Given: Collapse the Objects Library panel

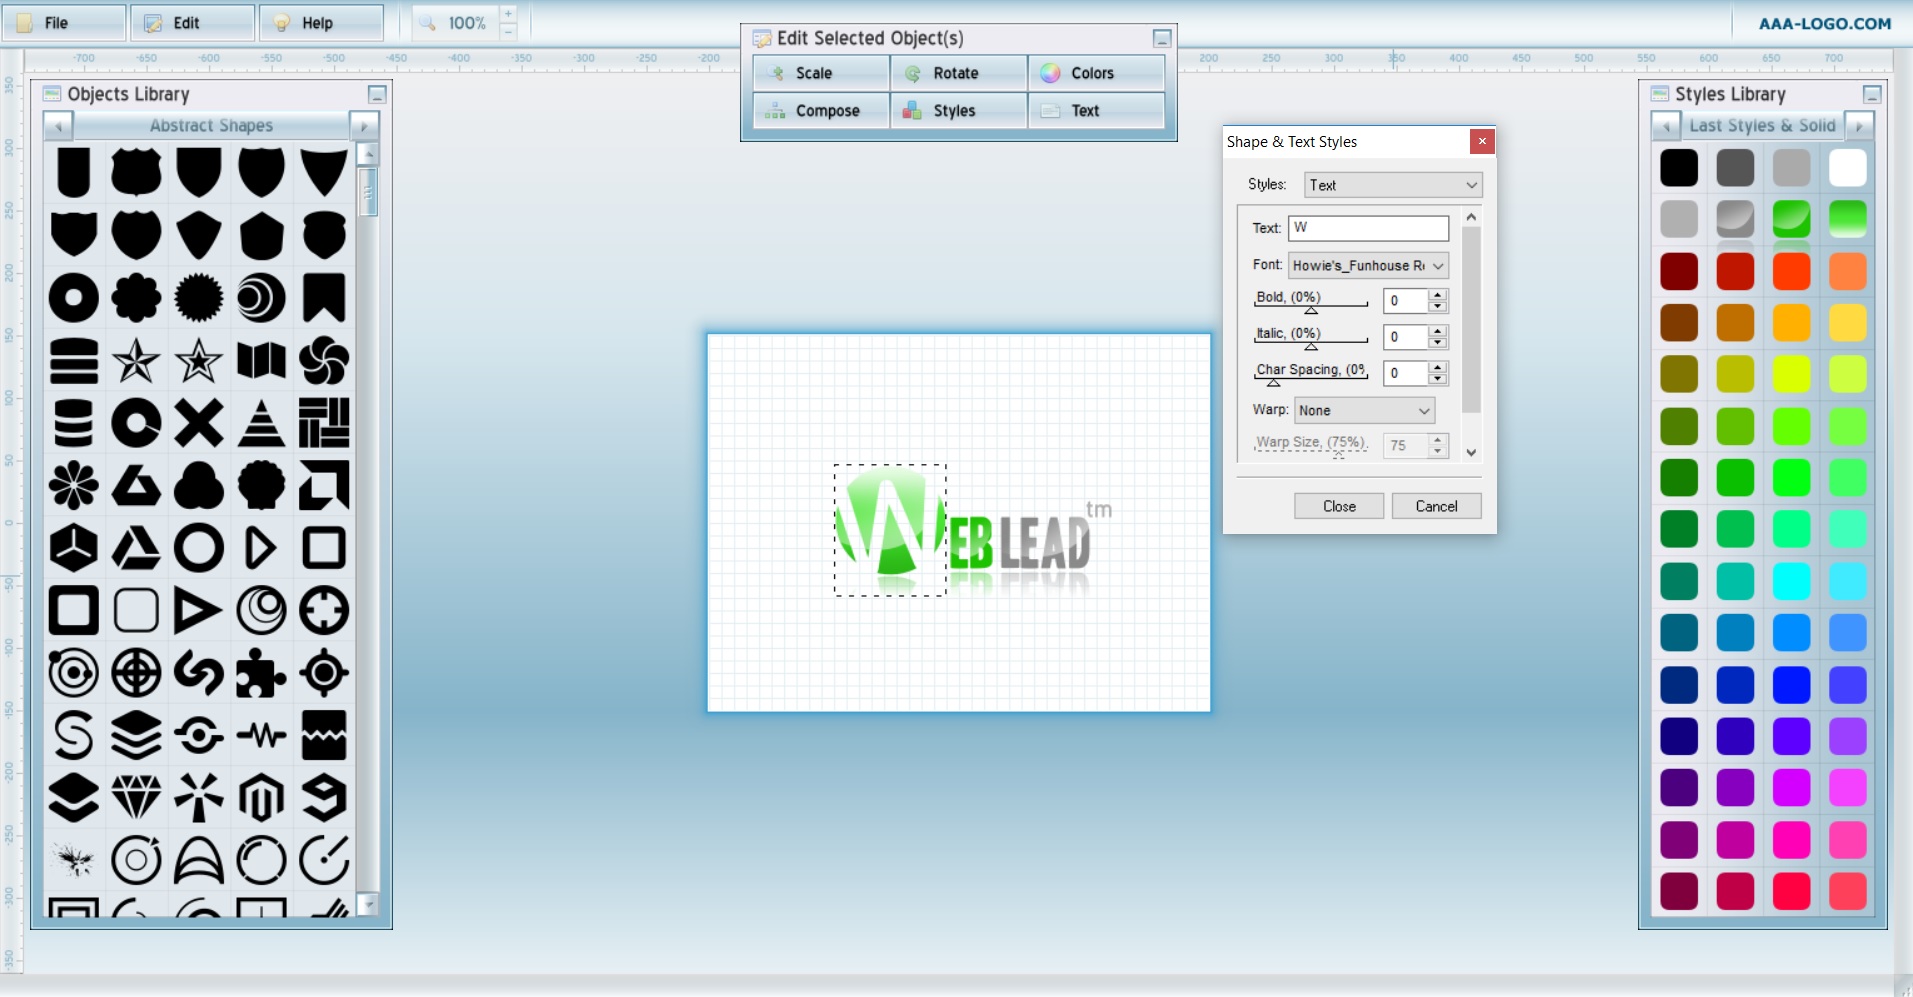Looking at the screenshot, I should 377,95.
